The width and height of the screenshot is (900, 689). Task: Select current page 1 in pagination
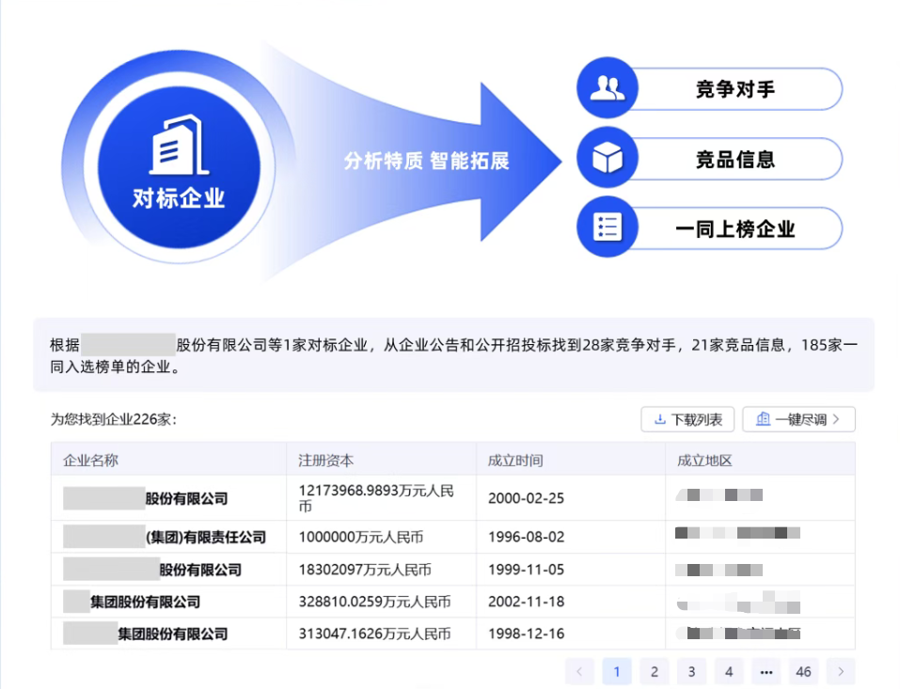(x=617, y=672)
